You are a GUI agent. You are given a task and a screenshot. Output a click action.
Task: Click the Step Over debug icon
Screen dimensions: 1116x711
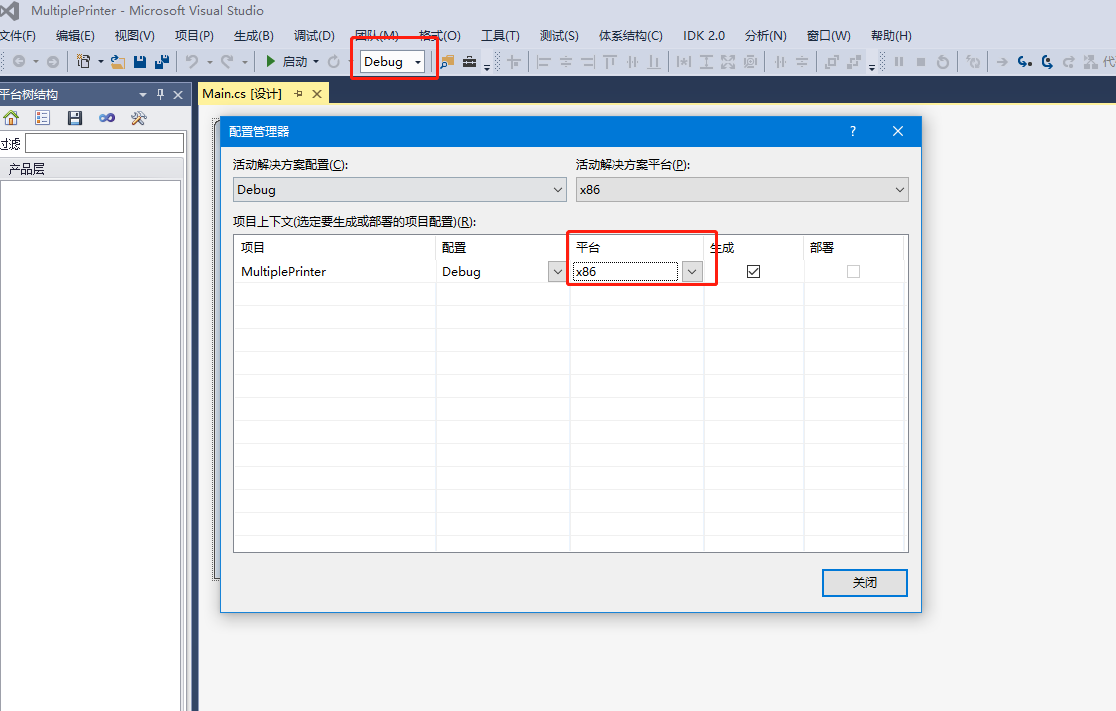(x=1047, y=62)
